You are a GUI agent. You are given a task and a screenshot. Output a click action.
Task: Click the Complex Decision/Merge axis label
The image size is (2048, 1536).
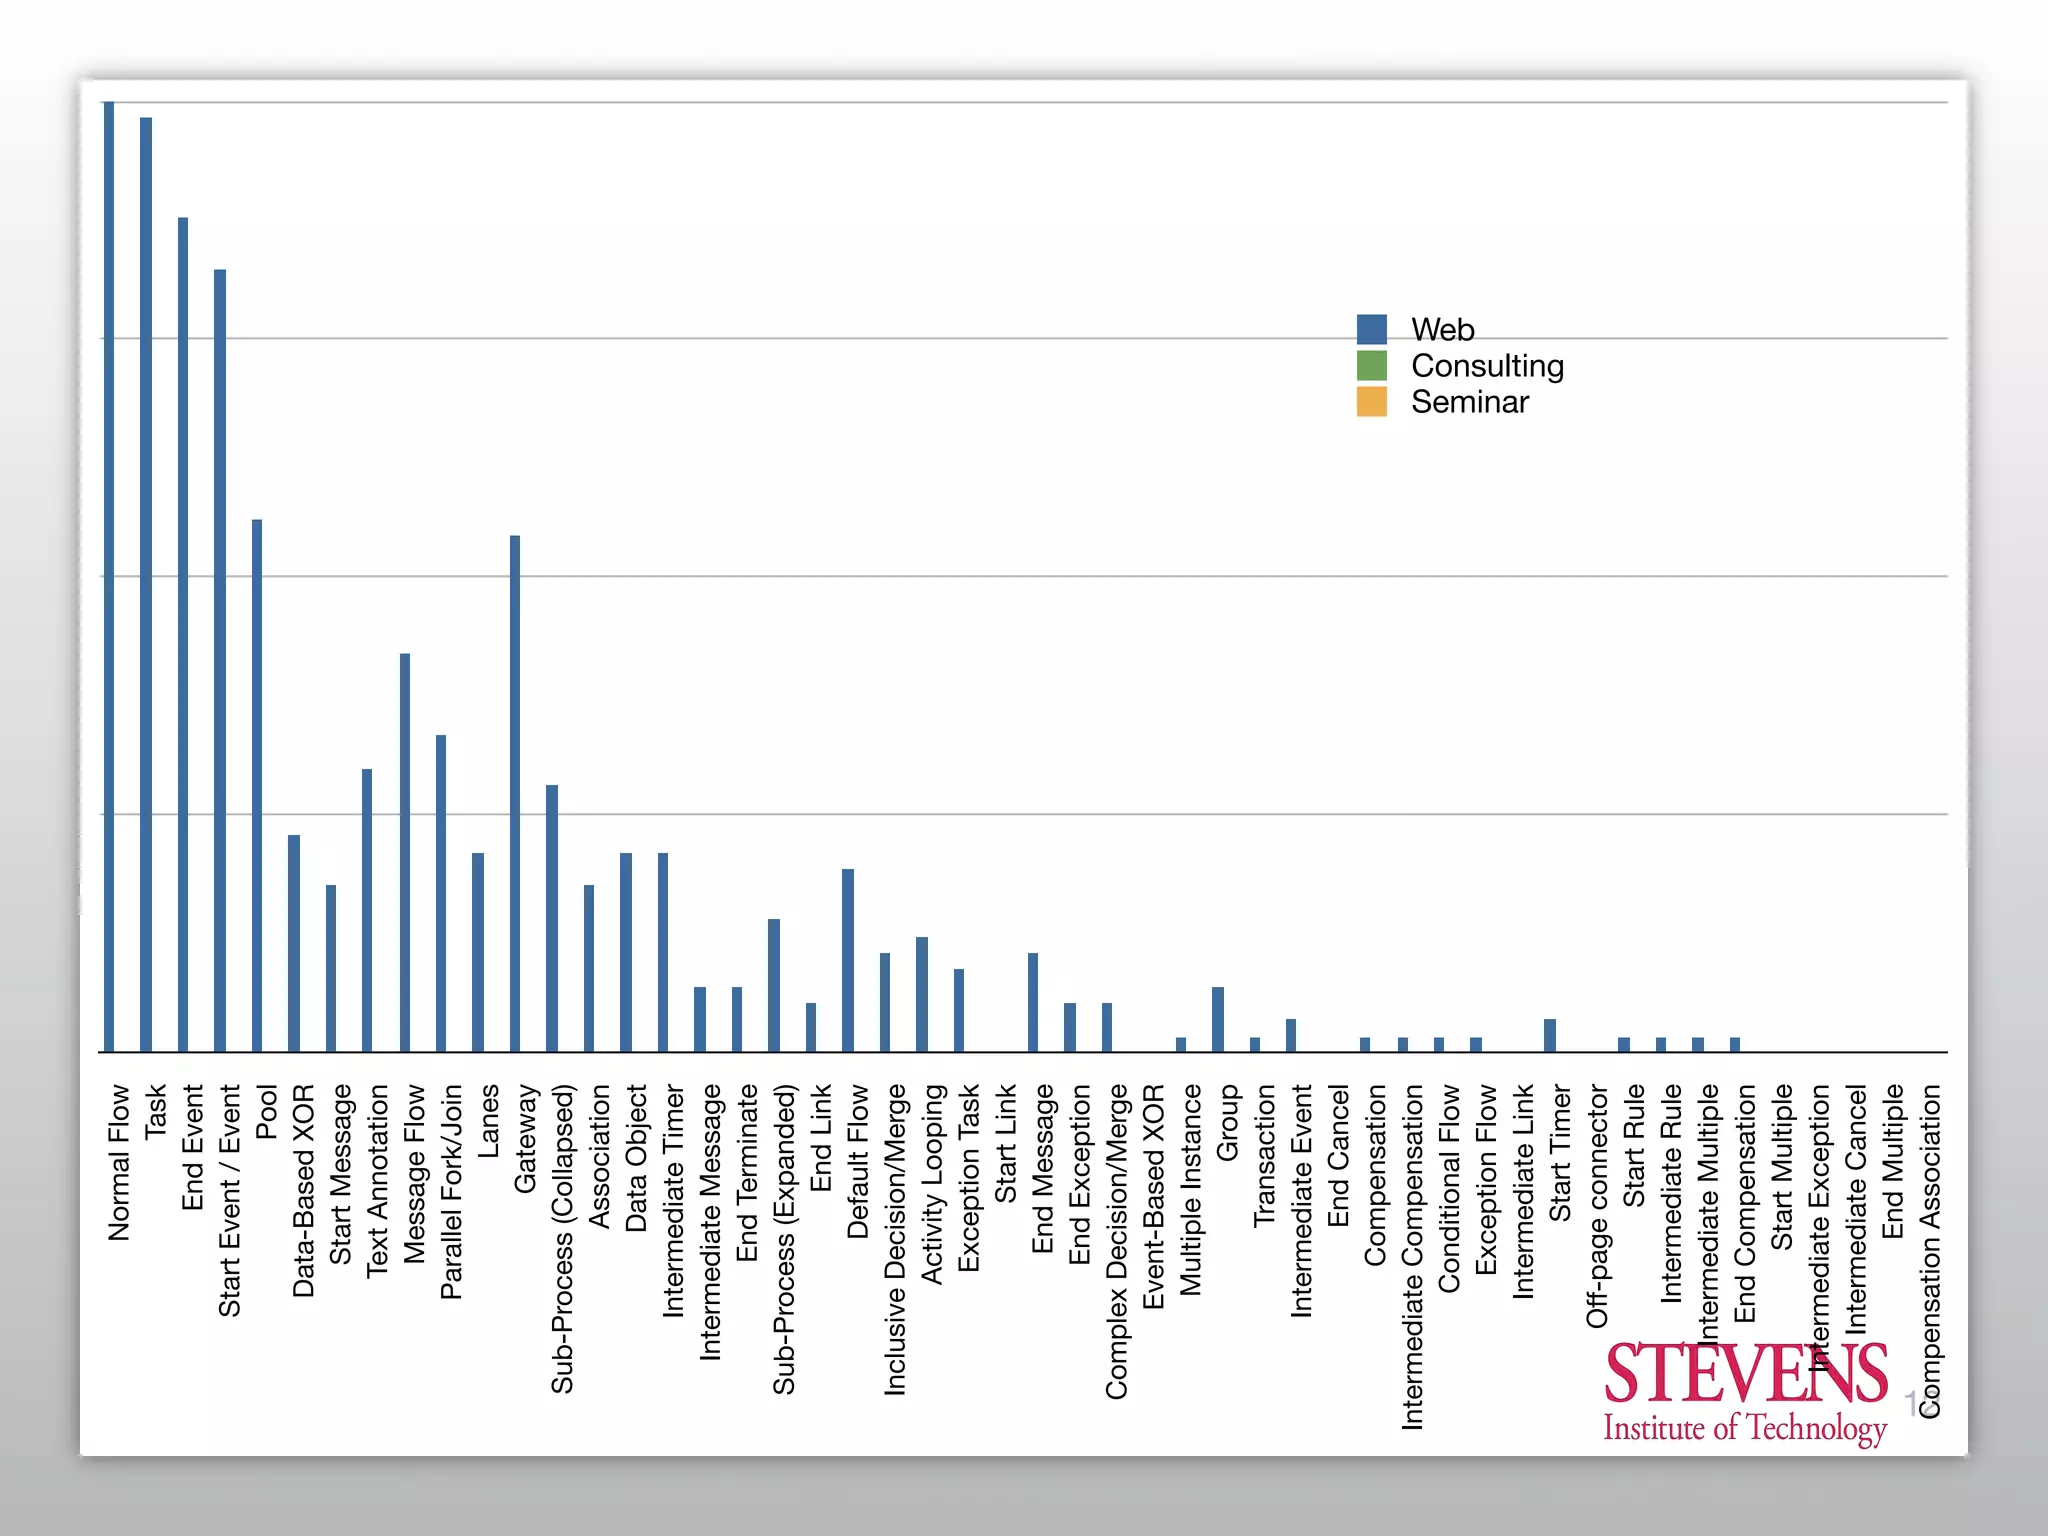point(1116,1241)
